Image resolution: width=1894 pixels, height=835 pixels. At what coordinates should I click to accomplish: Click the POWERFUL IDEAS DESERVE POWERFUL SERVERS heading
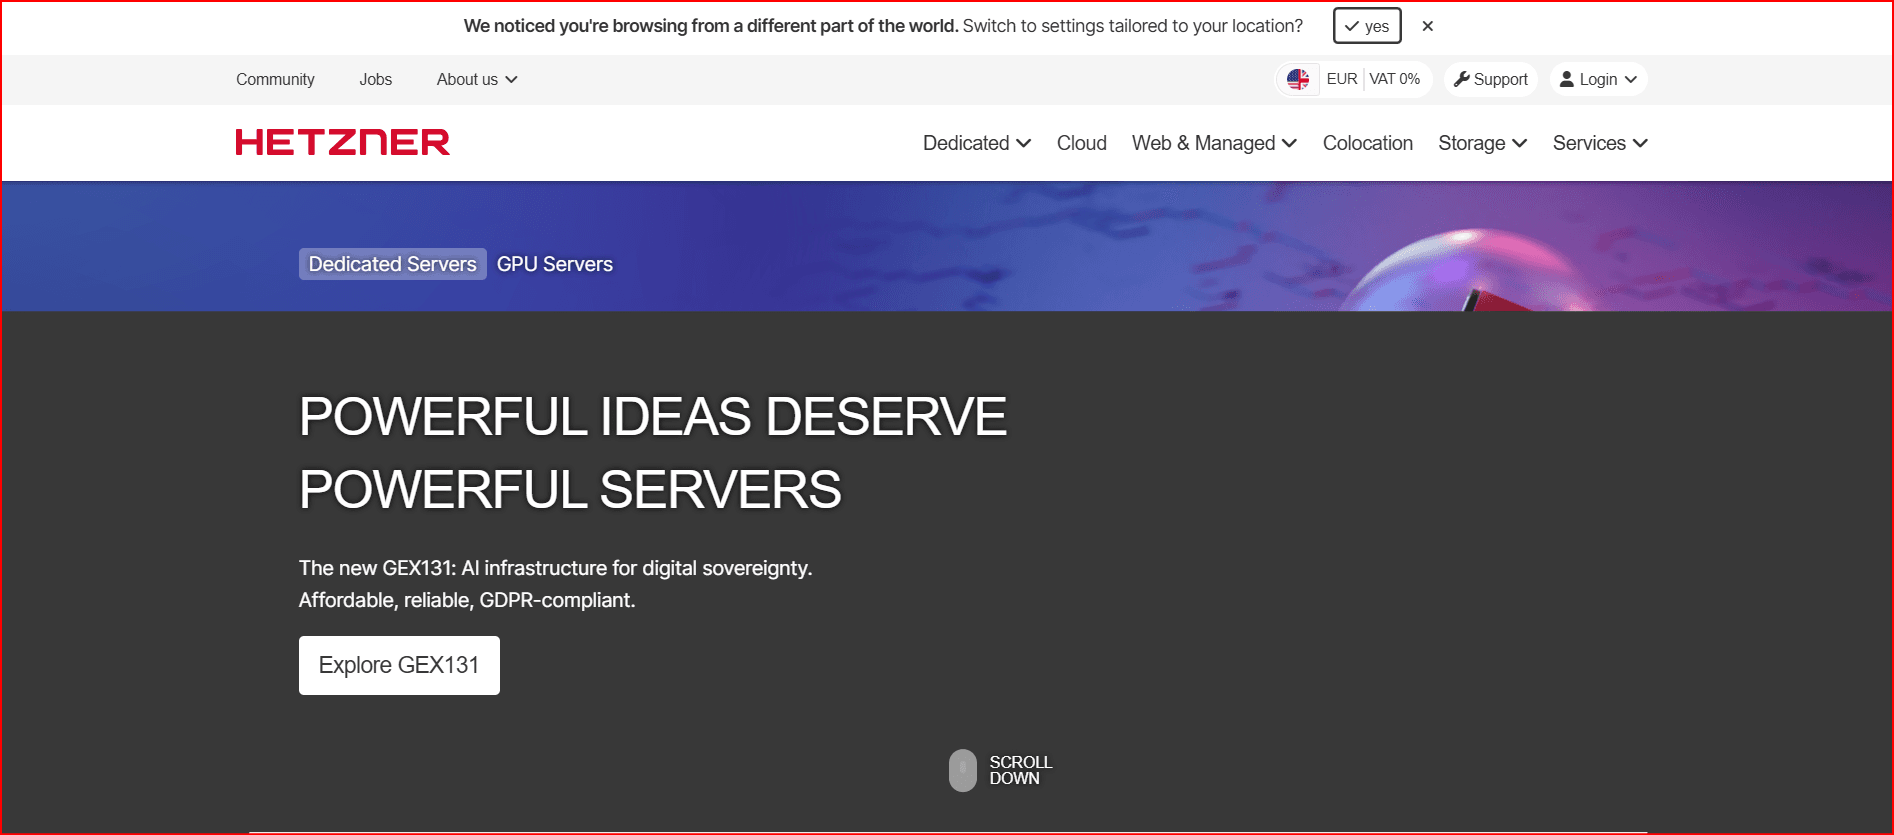[x=653, y=453]
